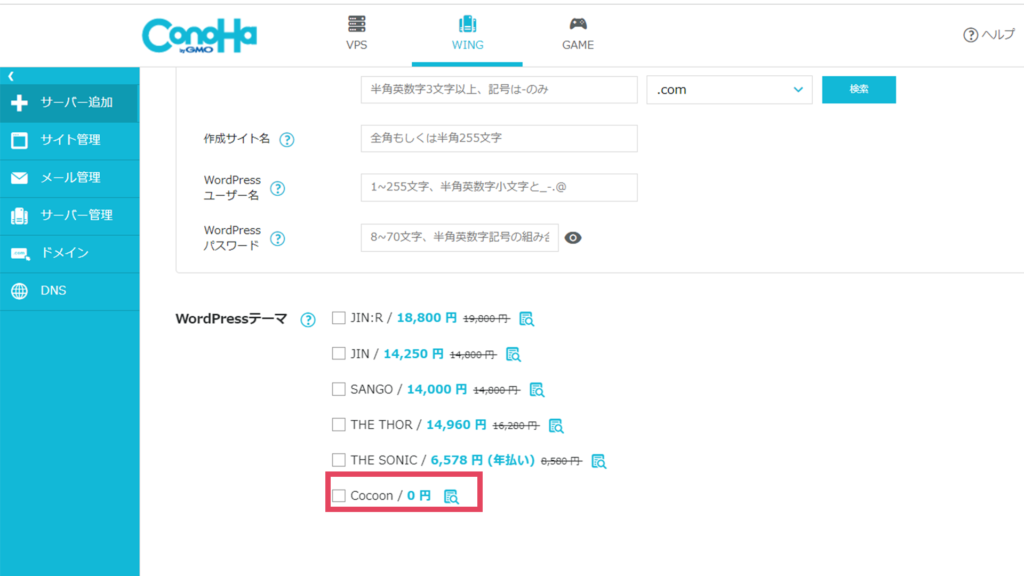Check the THE SONIC theme checkbox
Image resolution: width=1024 pixels, height=576 pixels.
click(x=338, y=460)
